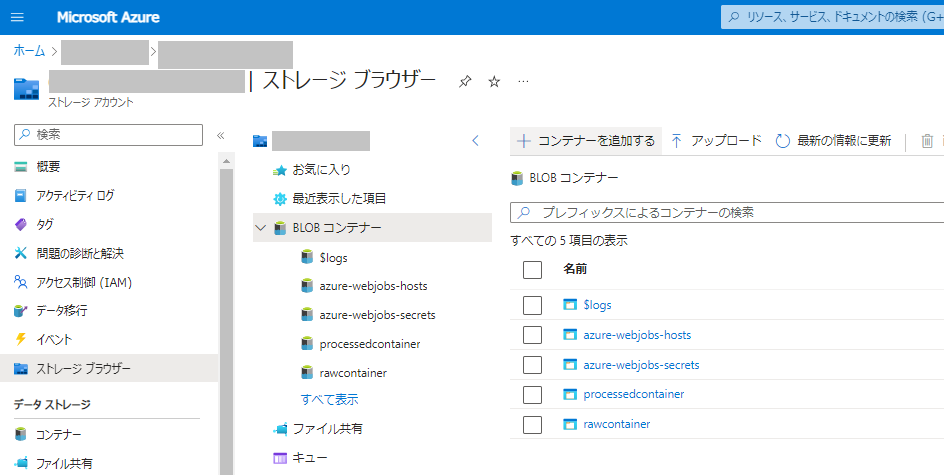Click the left menu 検索 search field
The width and height of the screenshot is (944, 475).
tap(108, 135)
